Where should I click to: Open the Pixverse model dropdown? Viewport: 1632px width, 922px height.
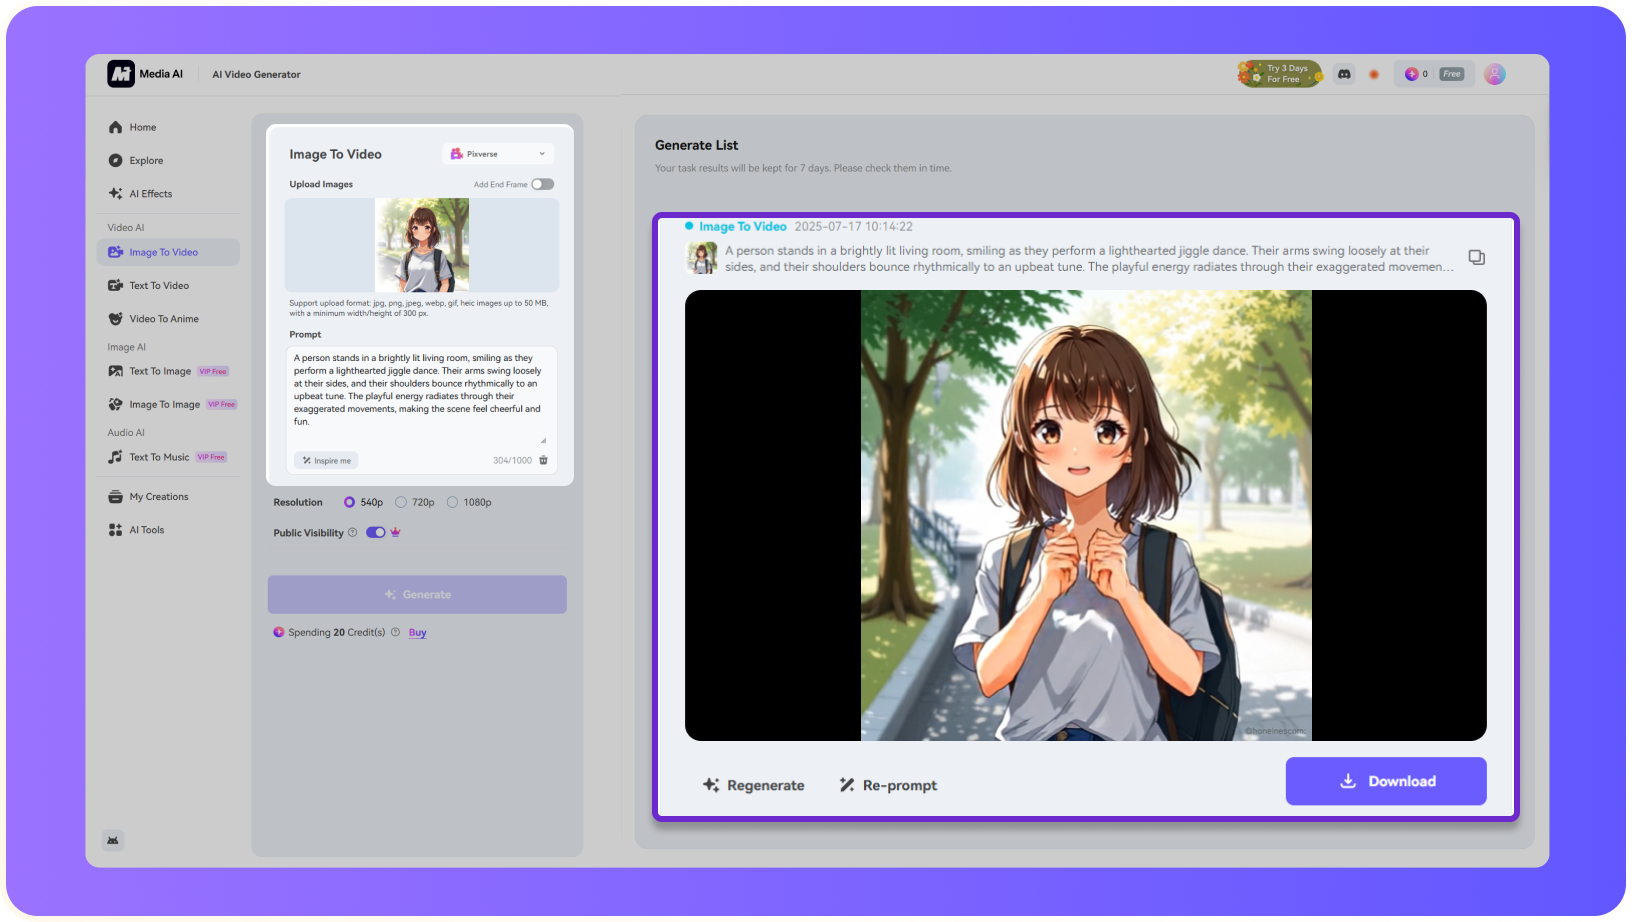coord(498,154)
